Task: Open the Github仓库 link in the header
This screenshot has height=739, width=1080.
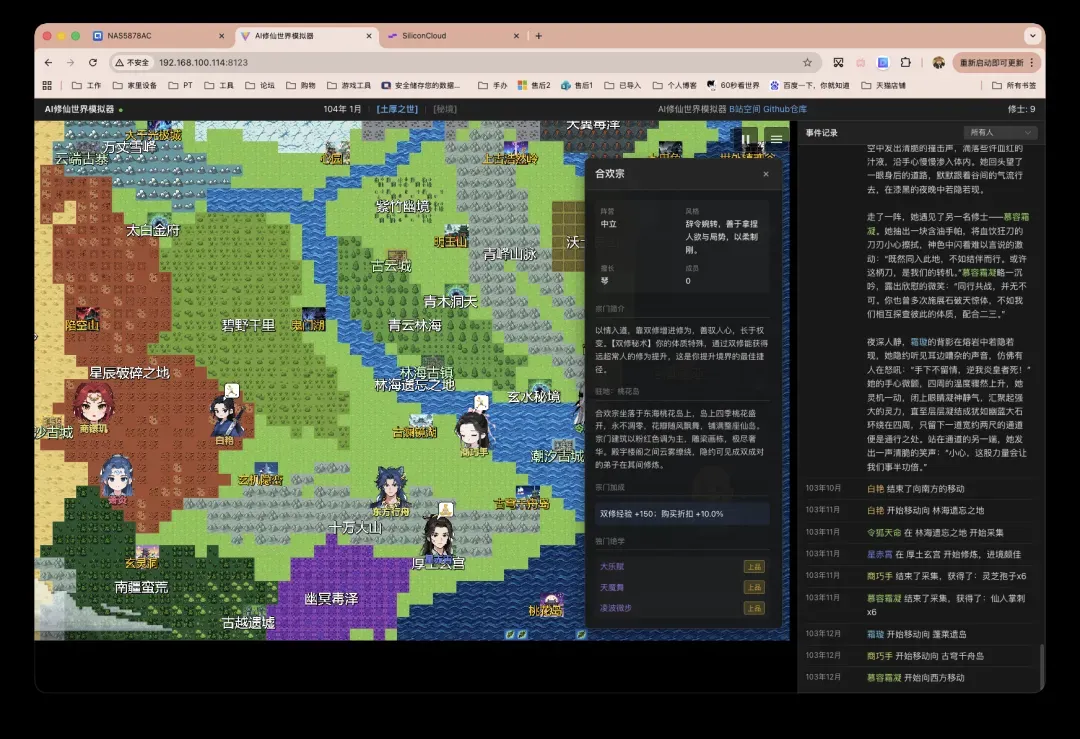Action: pyautogui.click(x=784, y=109)
